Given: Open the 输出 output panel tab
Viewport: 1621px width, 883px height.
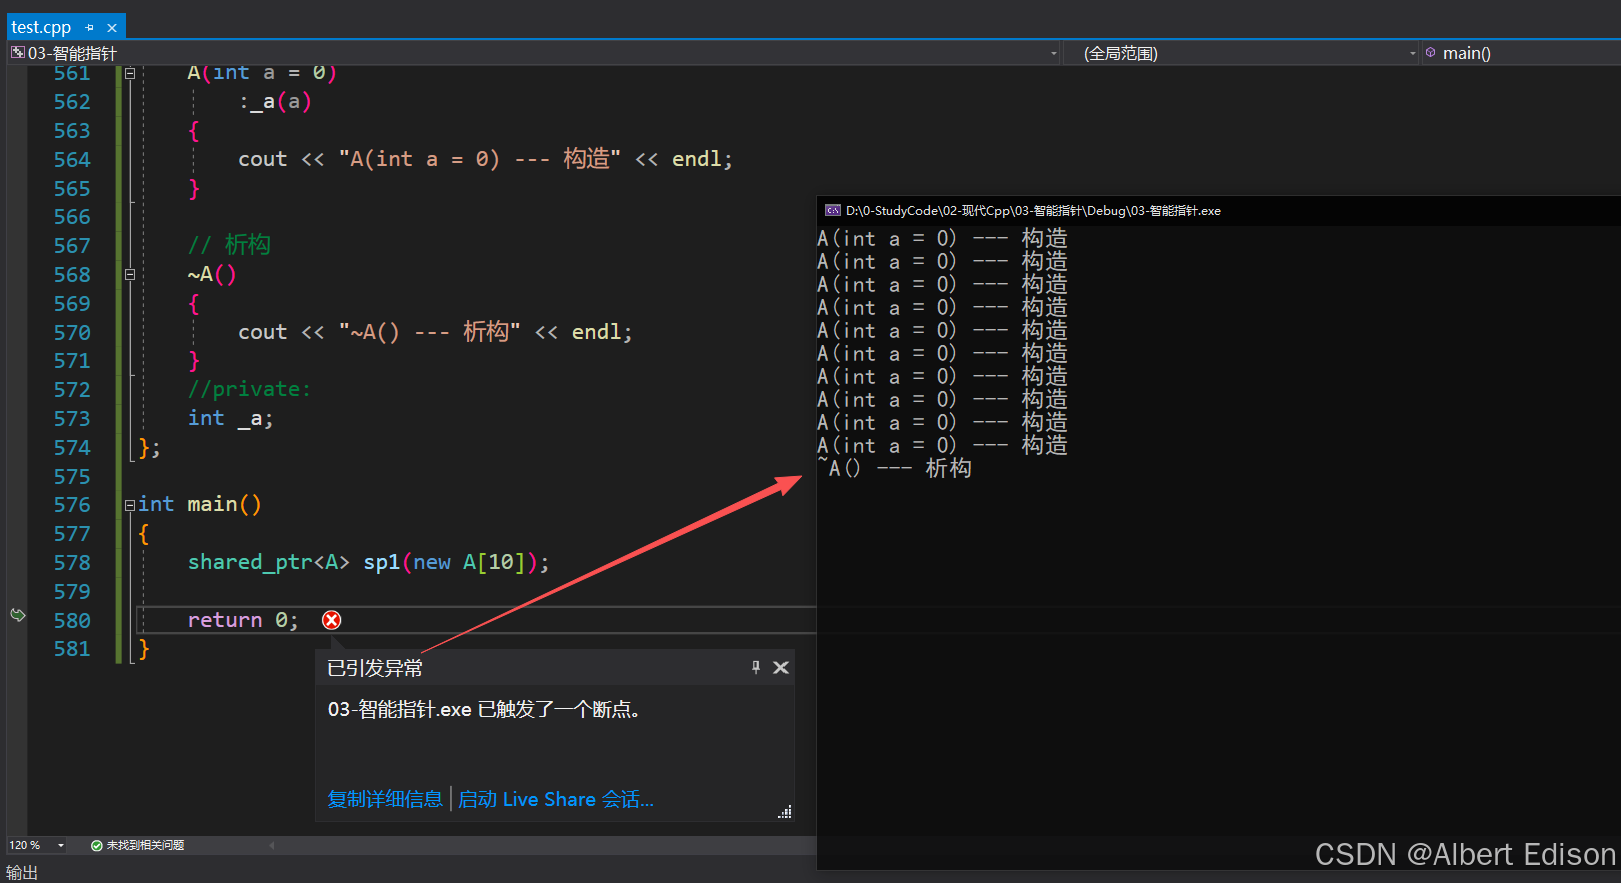Looking at the screenshot, I should tap(22, 872).
